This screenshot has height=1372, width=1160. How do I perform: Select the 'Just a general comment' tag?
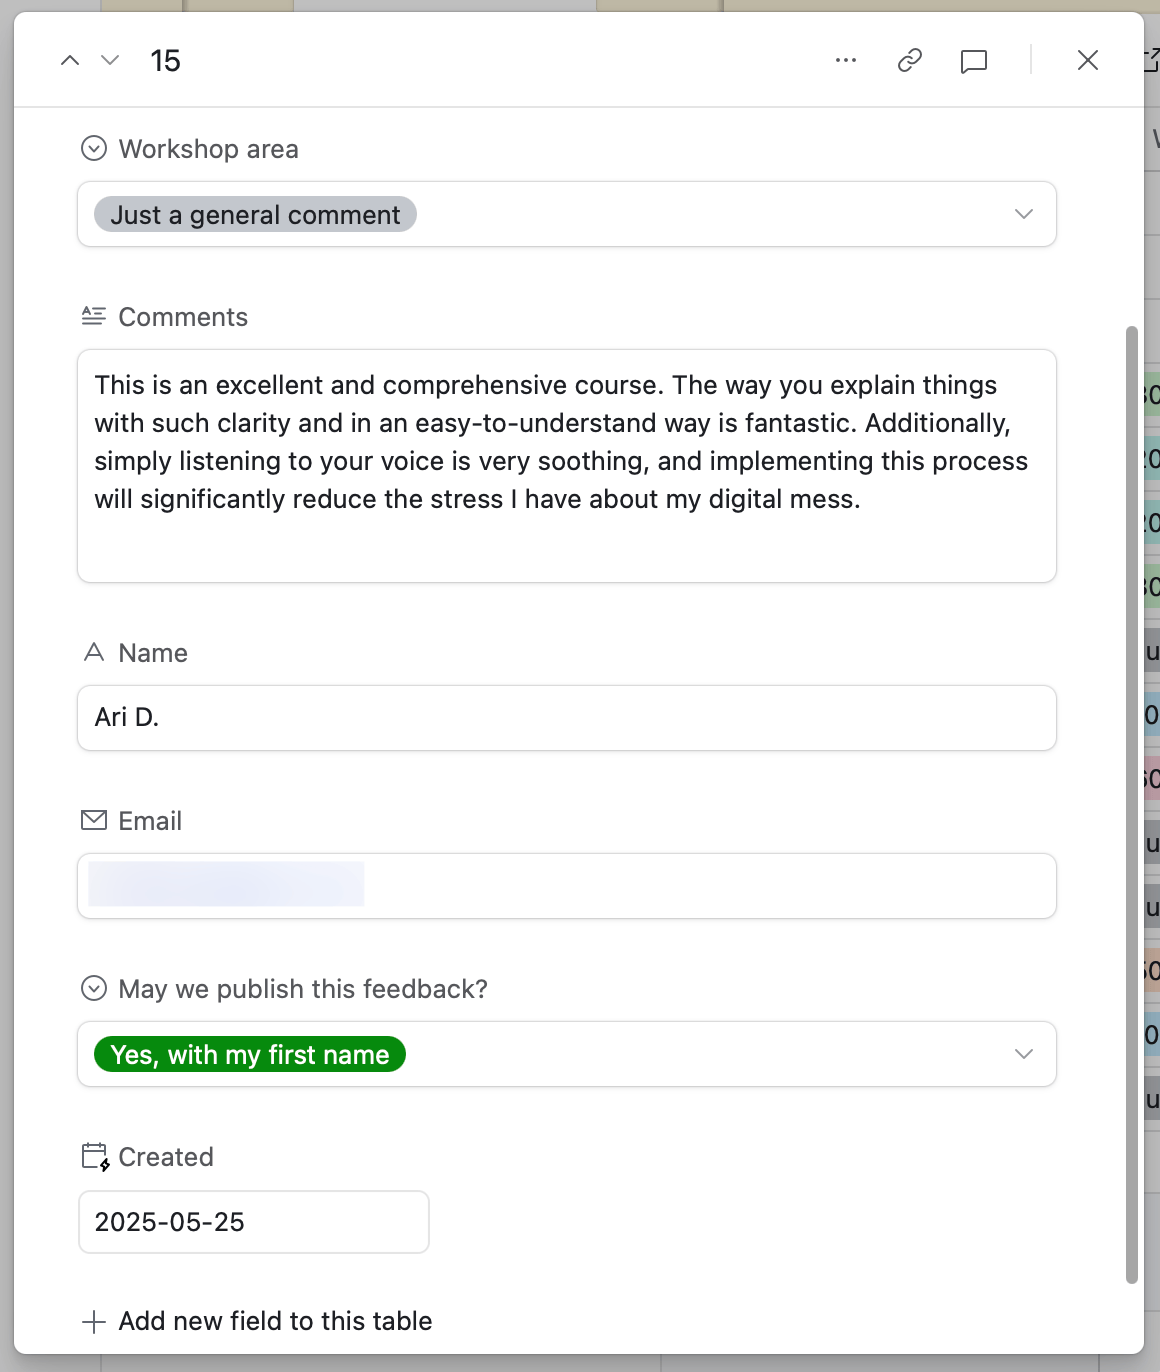[255, 215]
